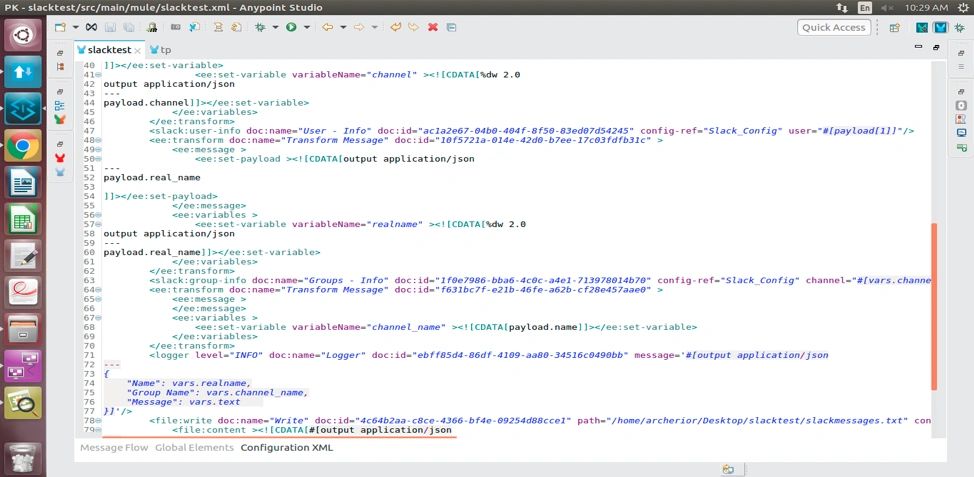Select the tp editor tab

coord(161,50)
